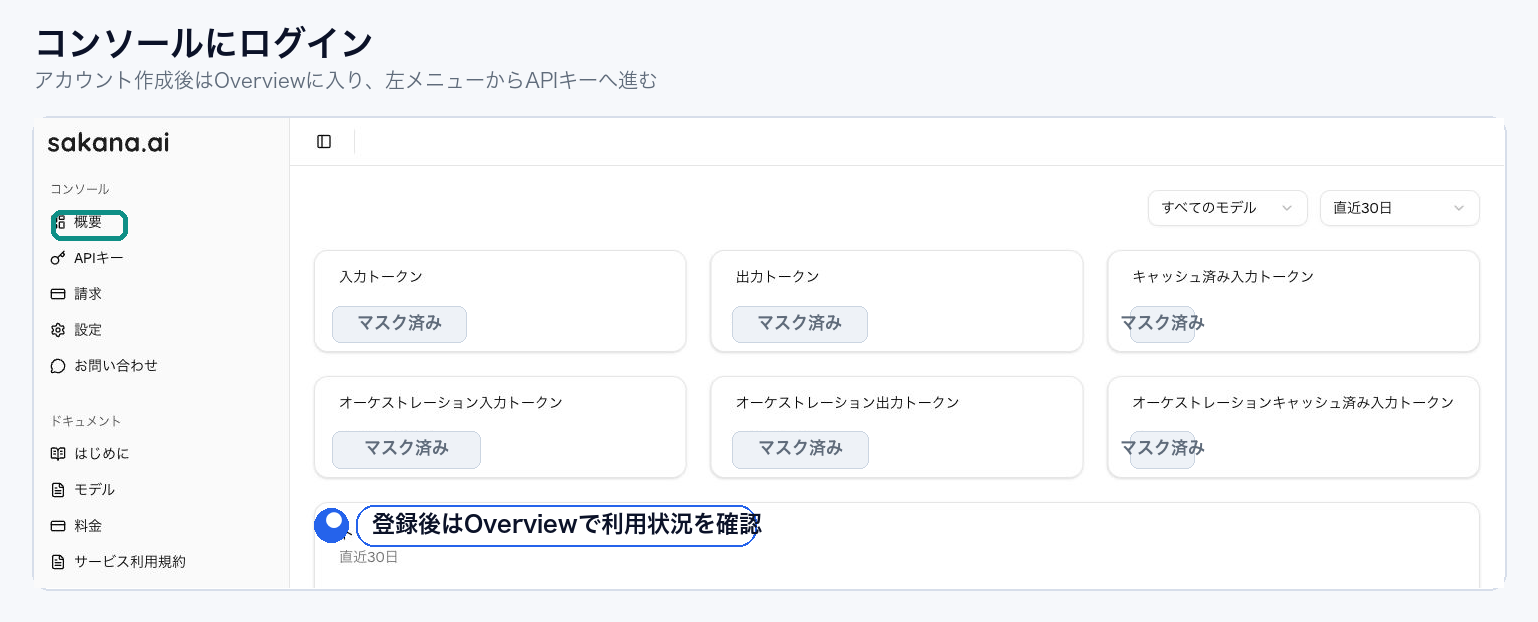
Task: Click the 請求 credit card icon
Action: tap(58, 294)
